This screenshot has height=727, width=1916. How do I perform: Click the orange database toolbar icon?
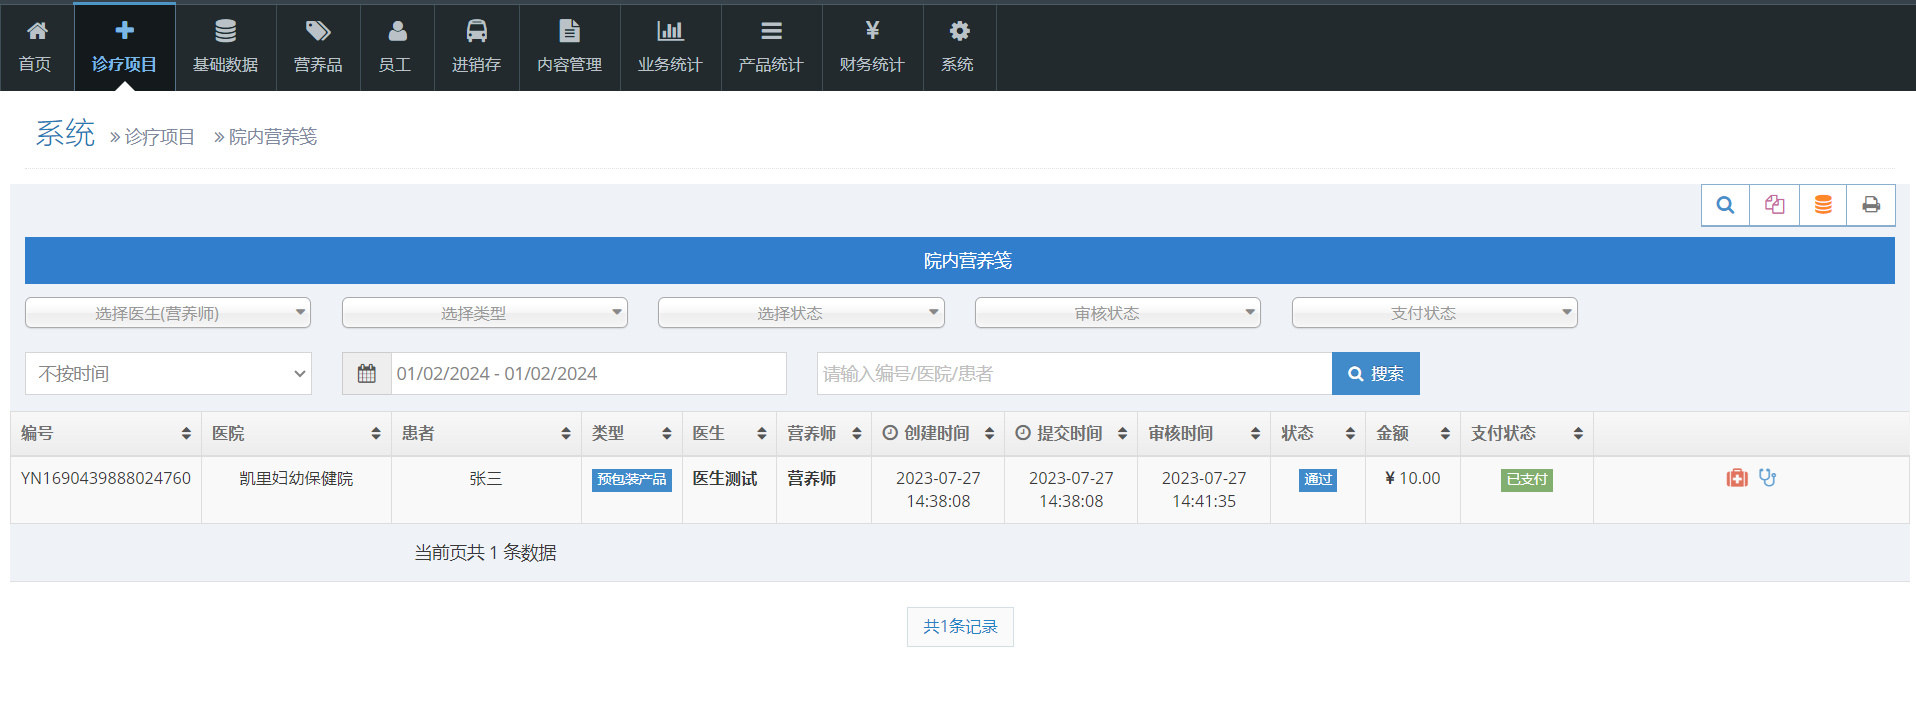click(x=1823, y=205)
